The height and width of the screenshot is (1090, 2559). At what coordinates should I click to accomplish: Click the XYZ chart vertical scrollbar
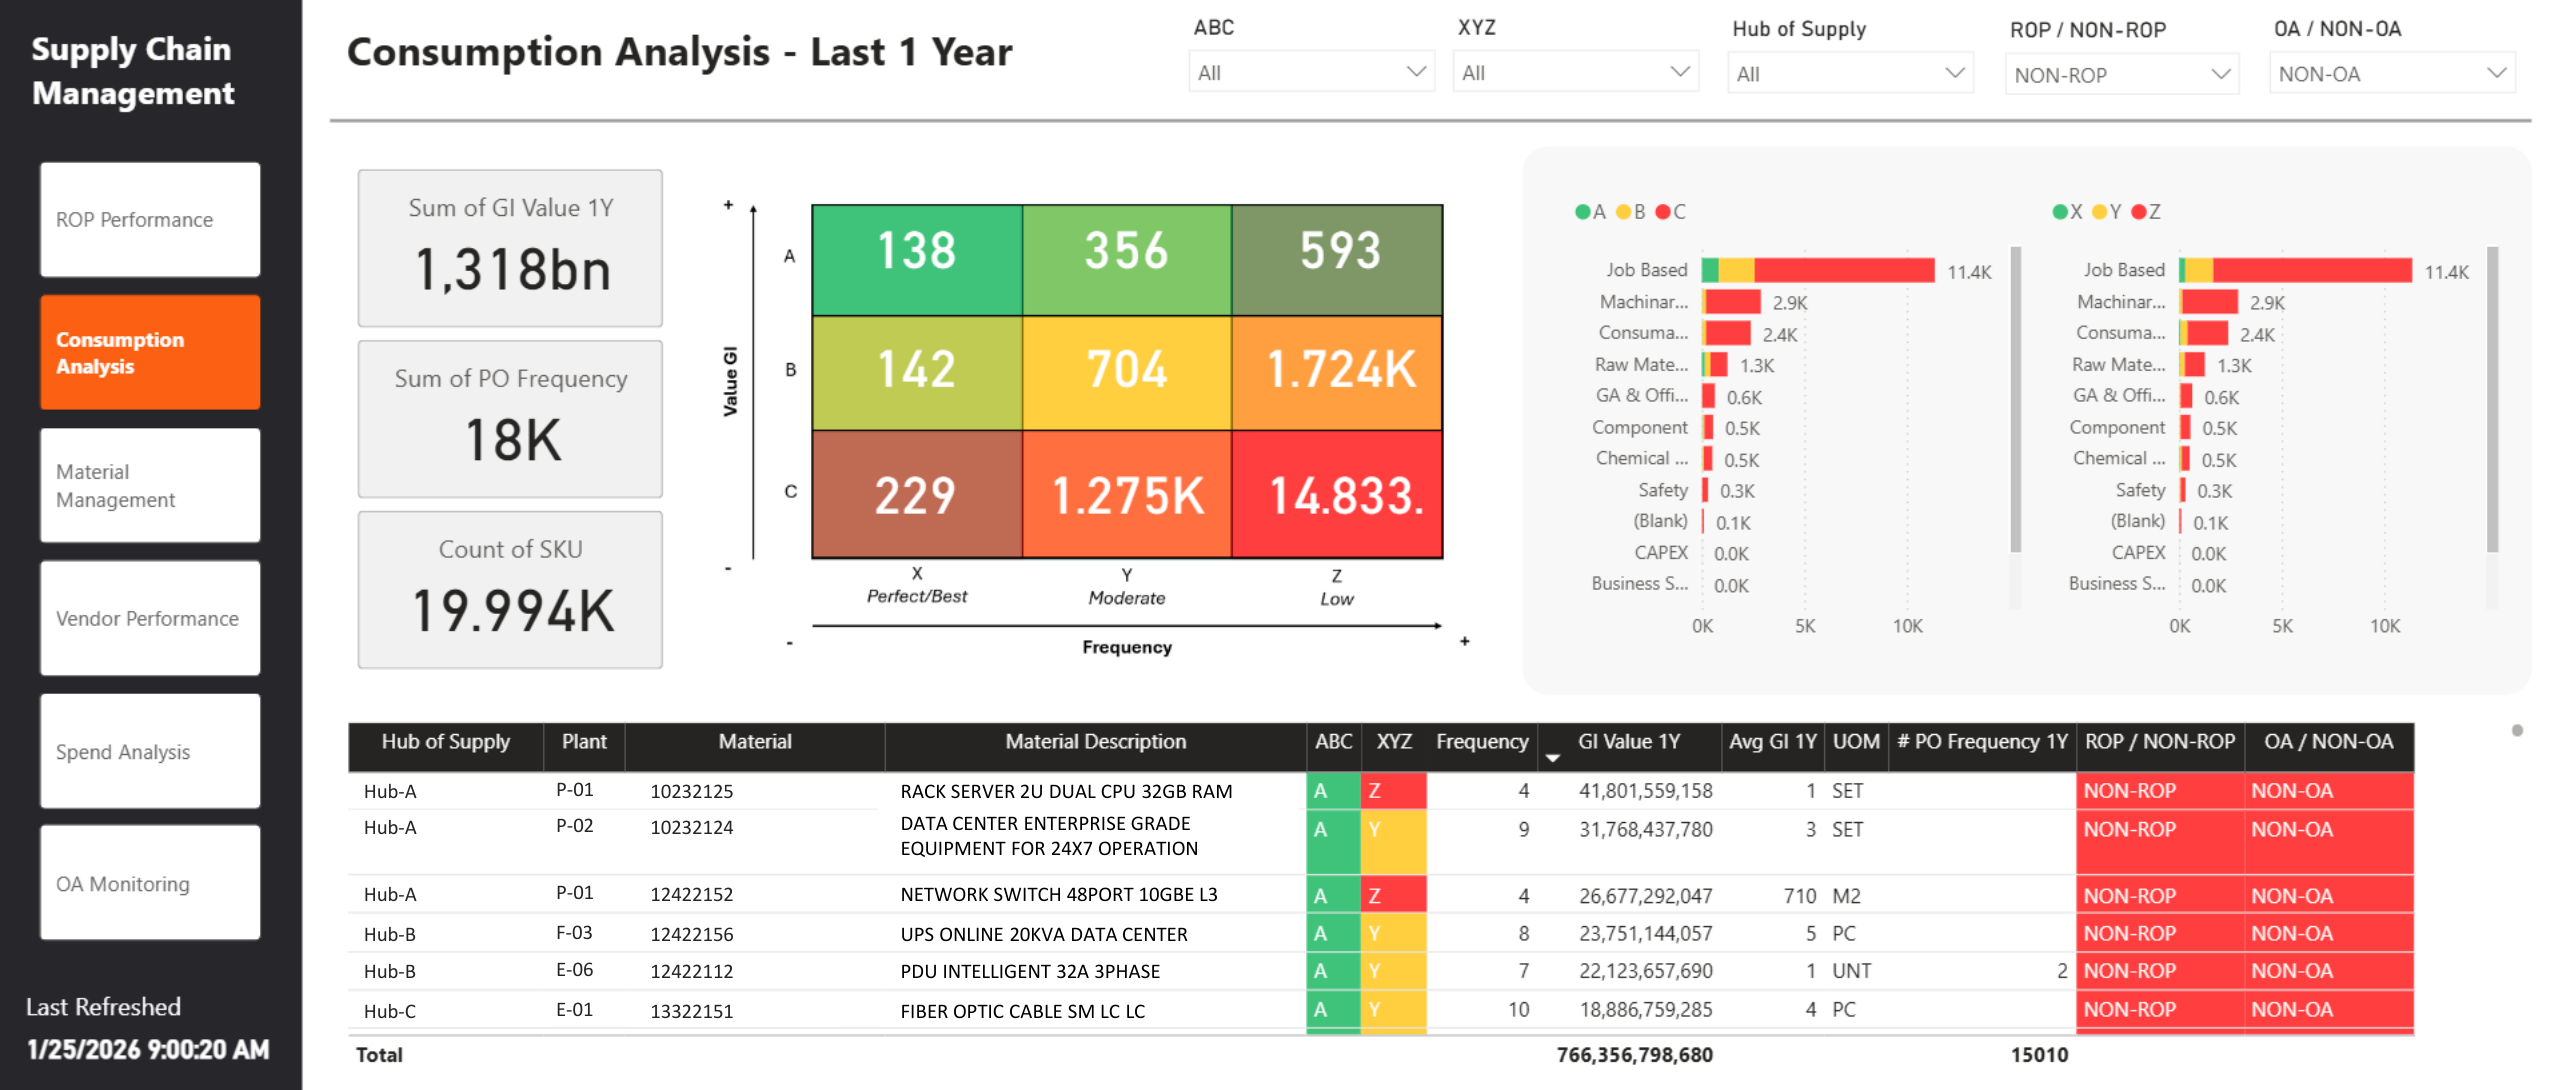coord(2493,400)
